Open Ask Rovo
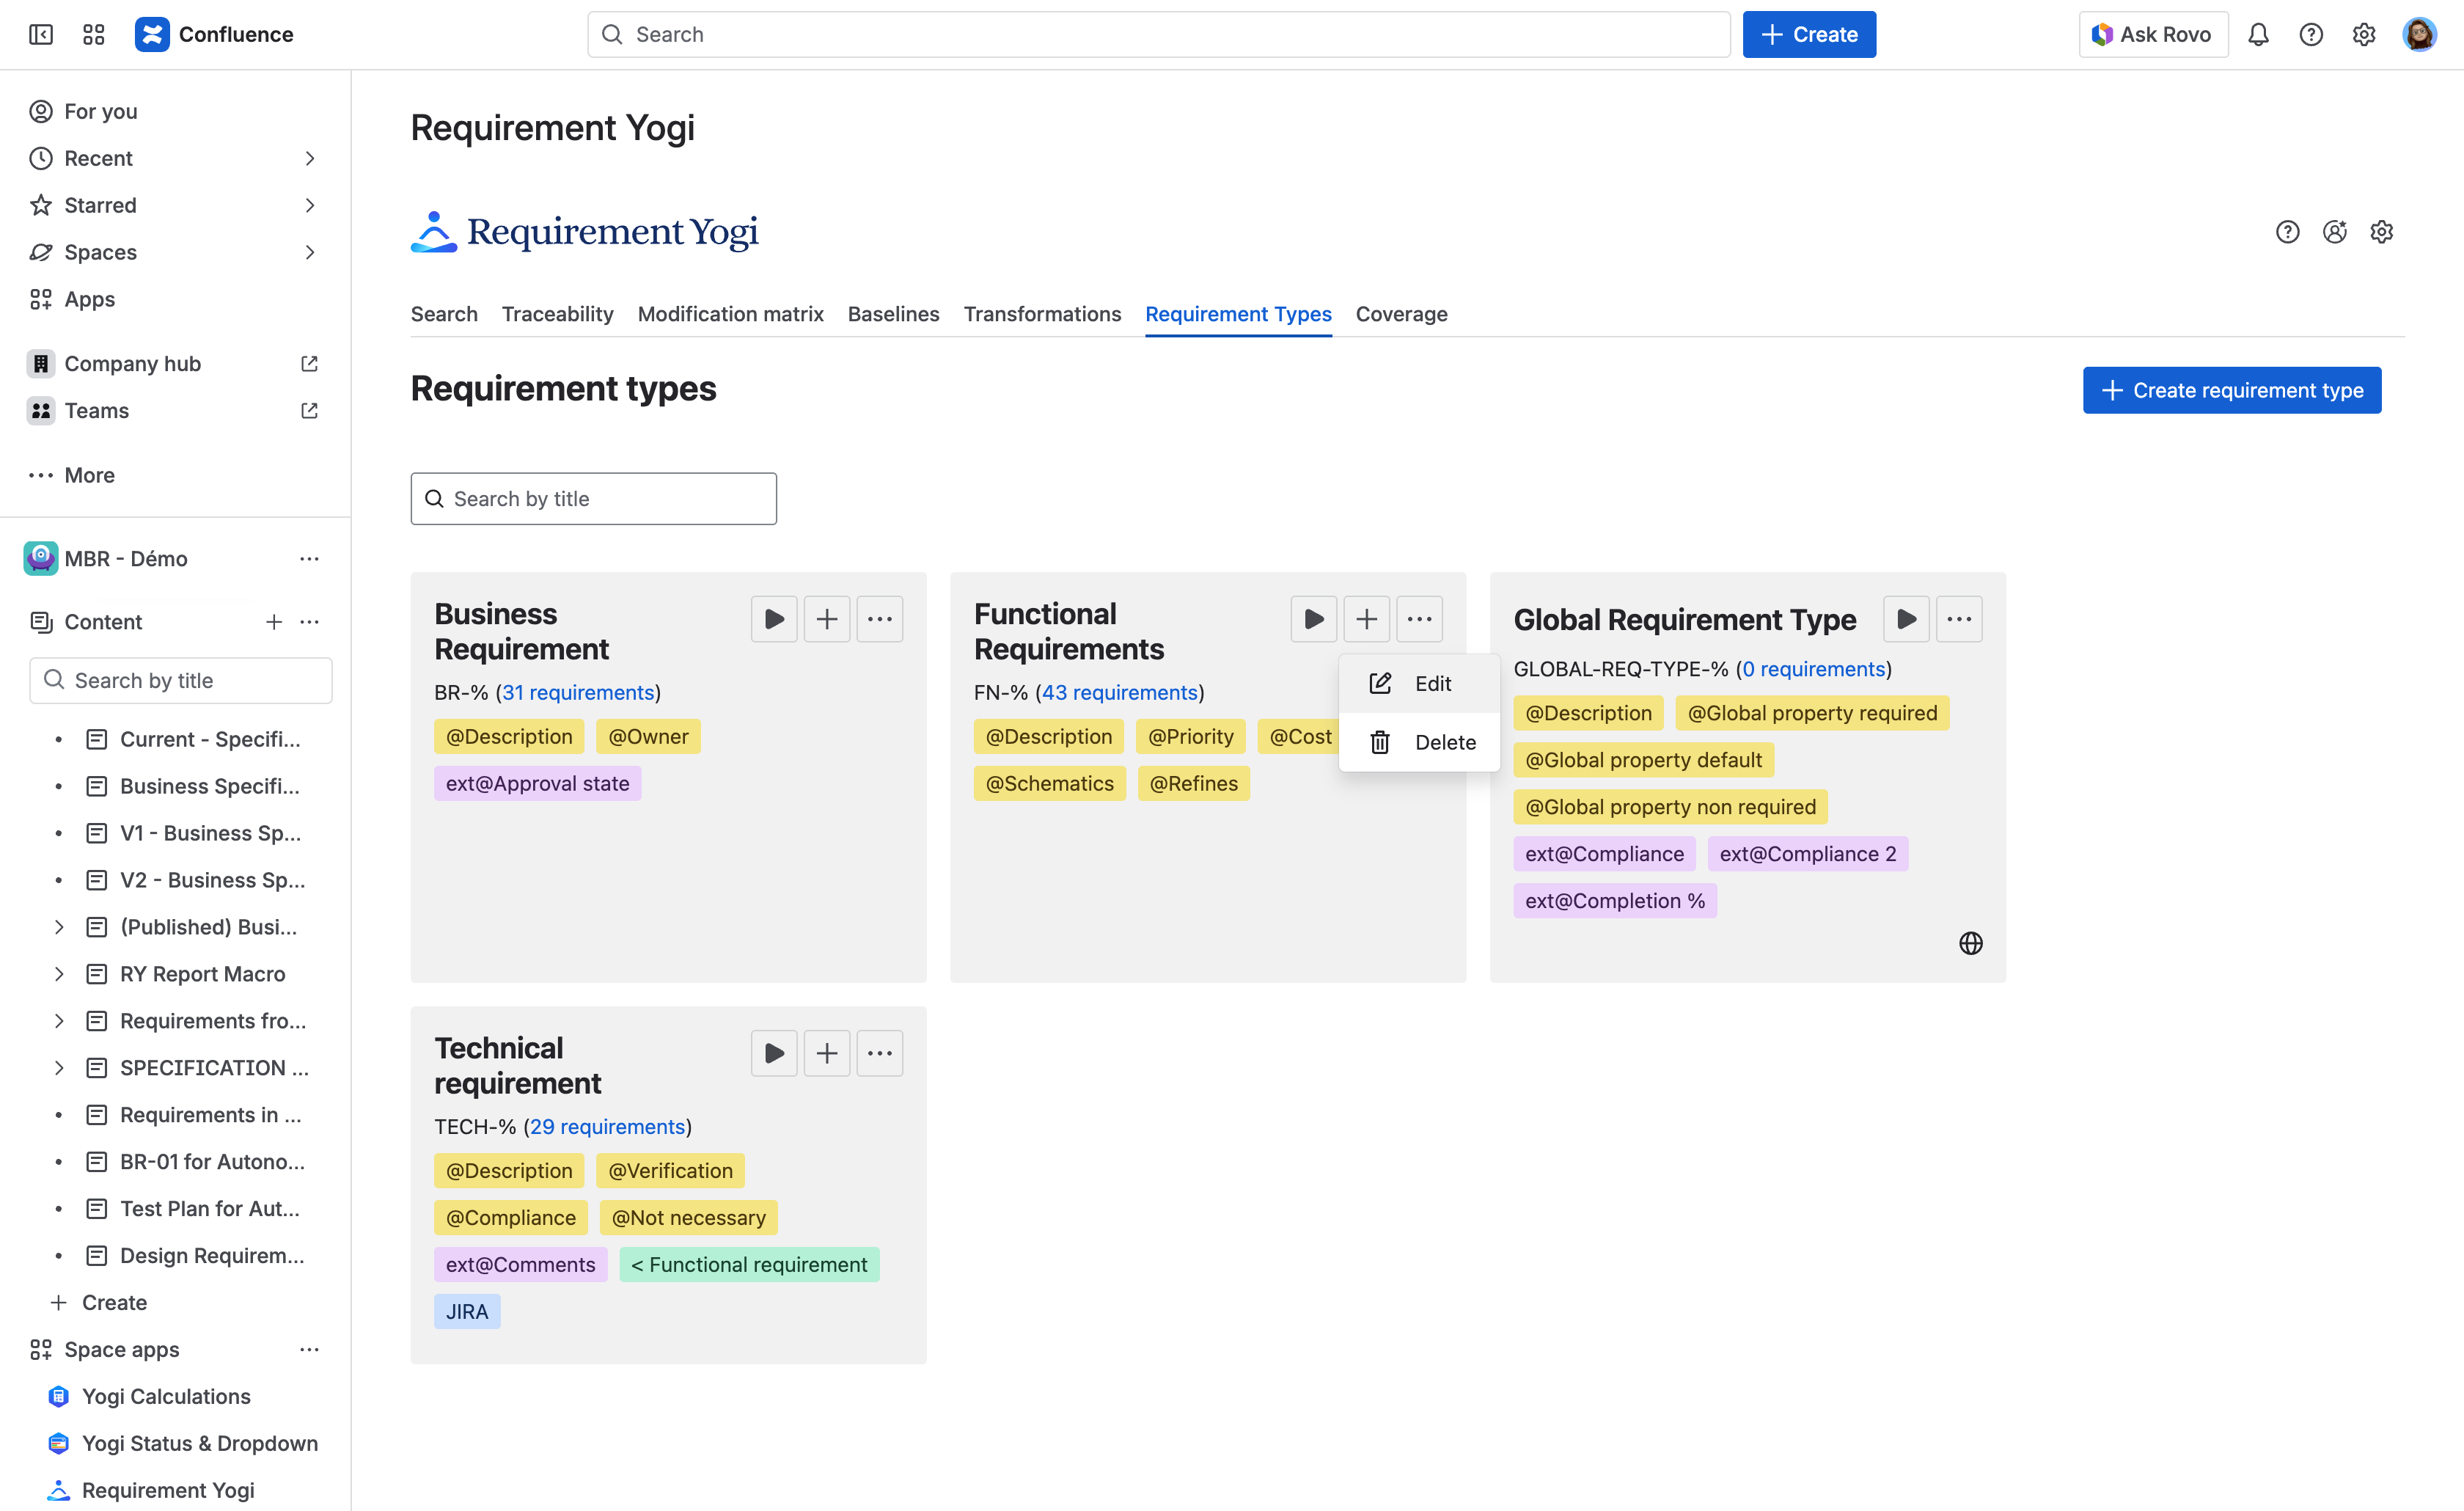Image resolution: width=2464 pixels, height=1511 pixels. [2152, 34]
